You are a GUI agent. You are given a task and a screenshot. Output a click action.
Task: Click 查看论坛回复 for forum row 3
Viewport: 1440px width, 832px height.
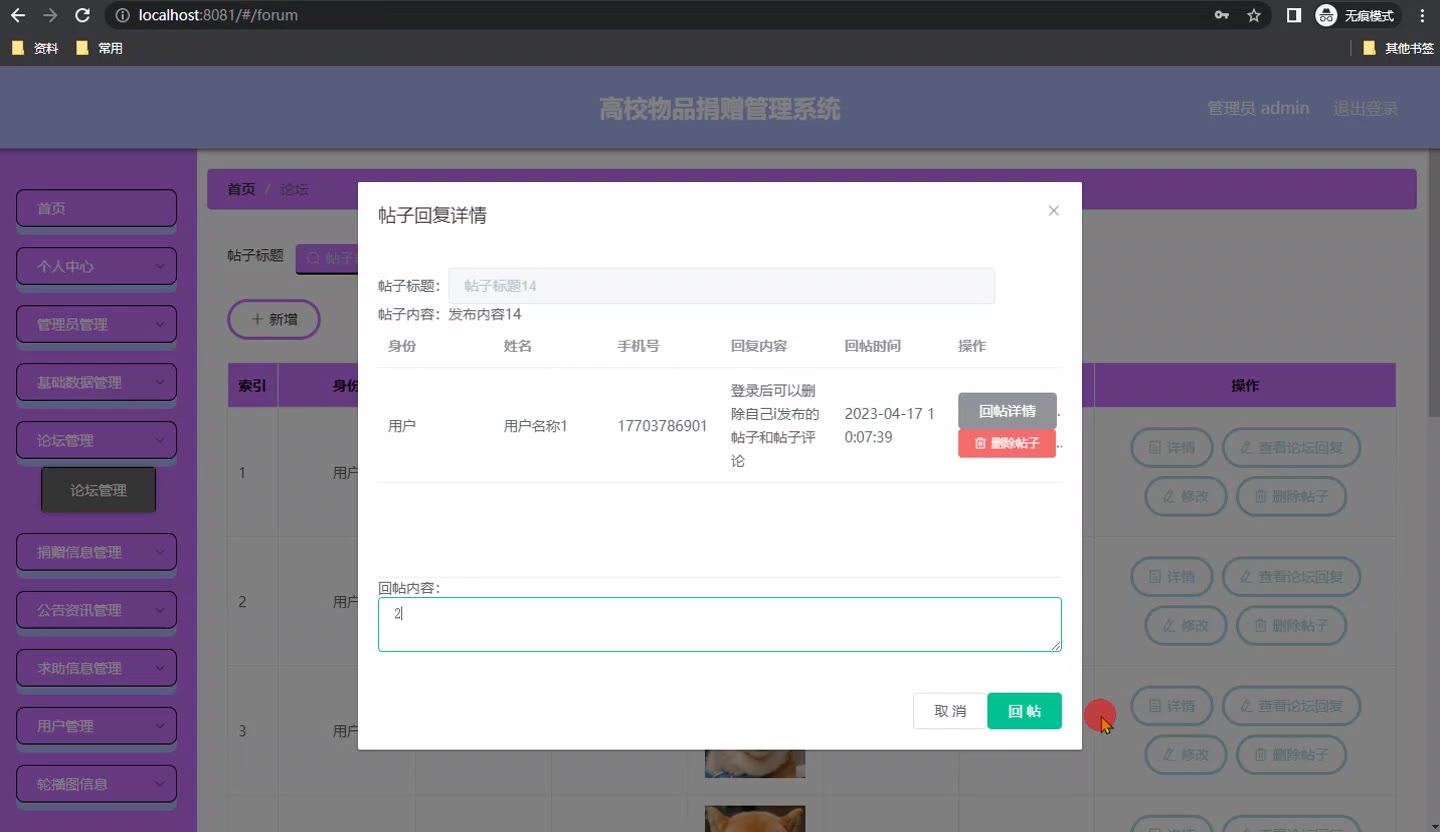click(x=1292, y=706)
